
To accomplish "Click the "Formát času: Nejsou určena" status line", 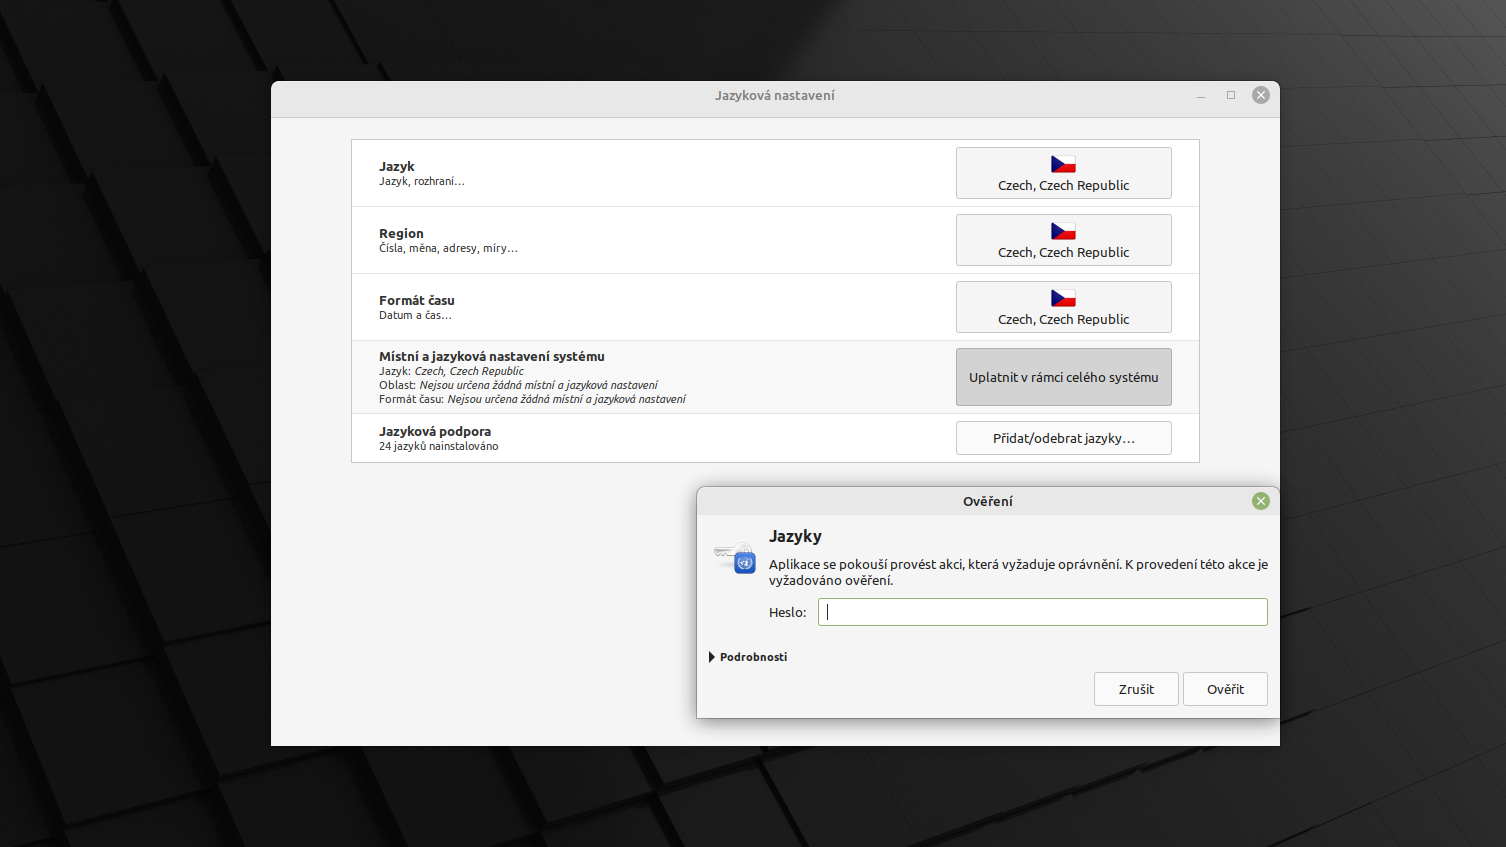I will [x=532, y=399].
